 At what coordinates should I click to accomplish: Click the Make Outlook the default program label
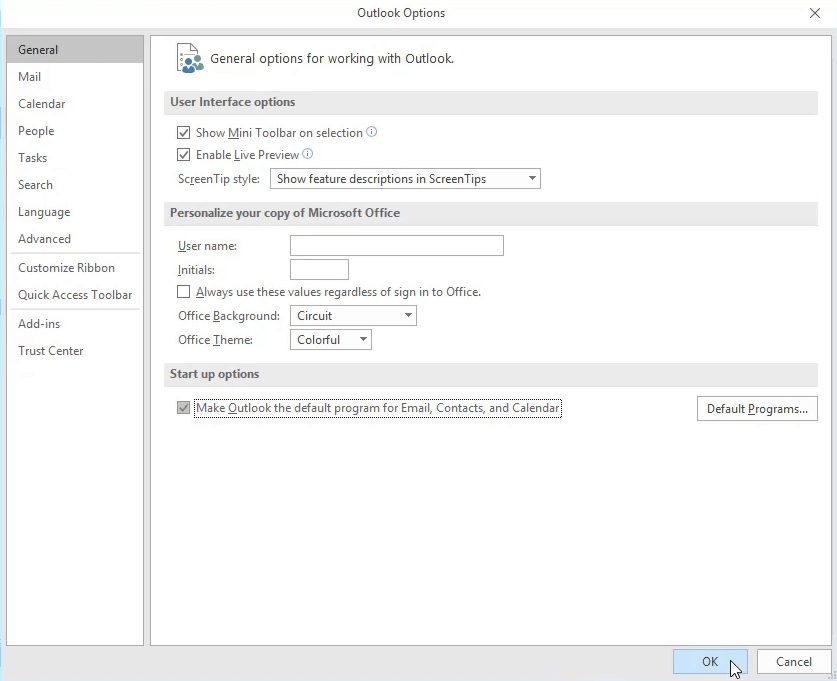pos(378,408)
